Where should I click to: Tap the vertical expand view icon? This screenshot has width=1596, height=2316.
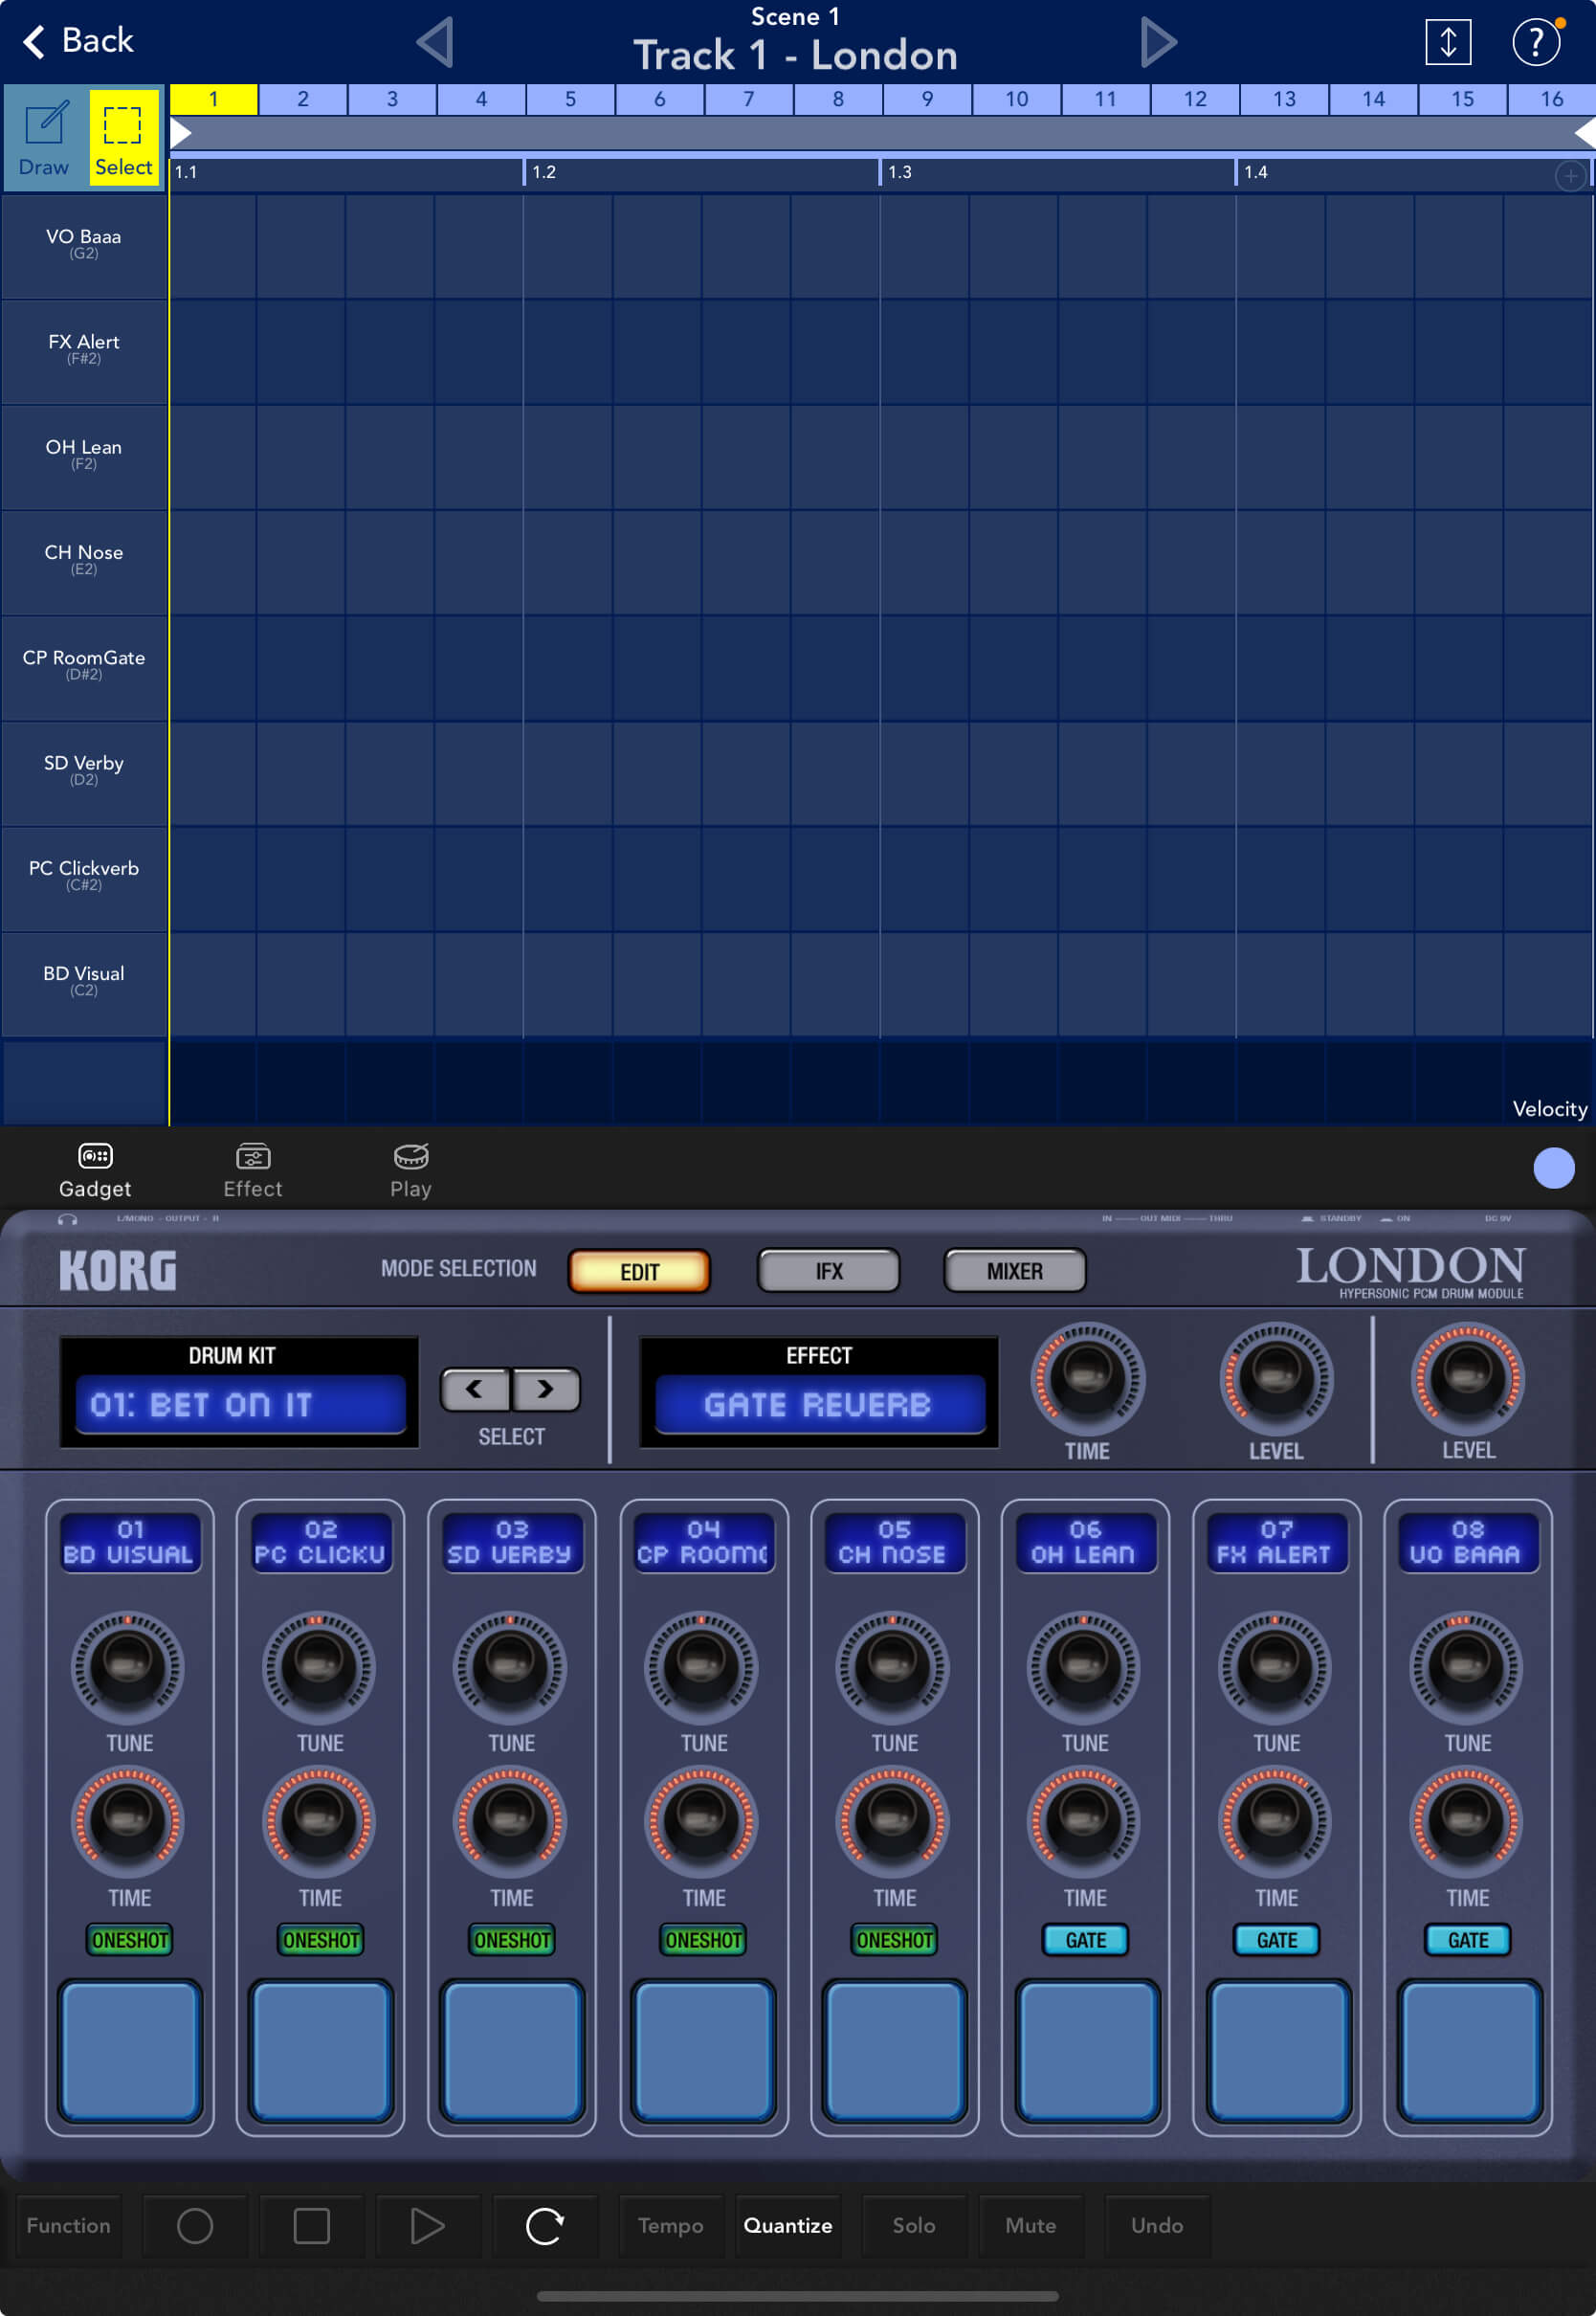(x=1447, y=42)
